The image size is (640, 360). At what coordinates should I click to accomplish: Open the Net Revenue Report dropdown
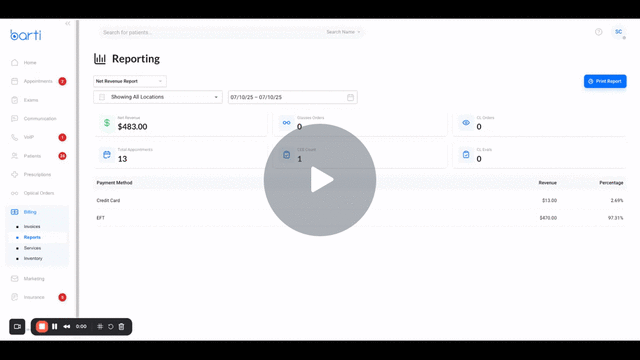click(x=130, y=81)
